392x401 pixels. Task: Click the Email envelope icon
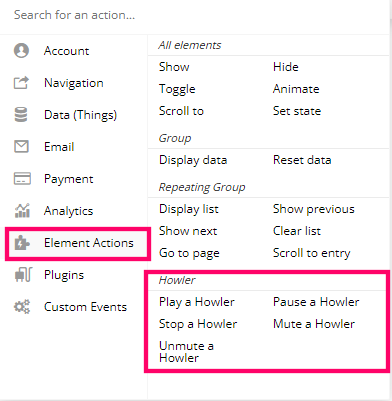coord(21,146)
